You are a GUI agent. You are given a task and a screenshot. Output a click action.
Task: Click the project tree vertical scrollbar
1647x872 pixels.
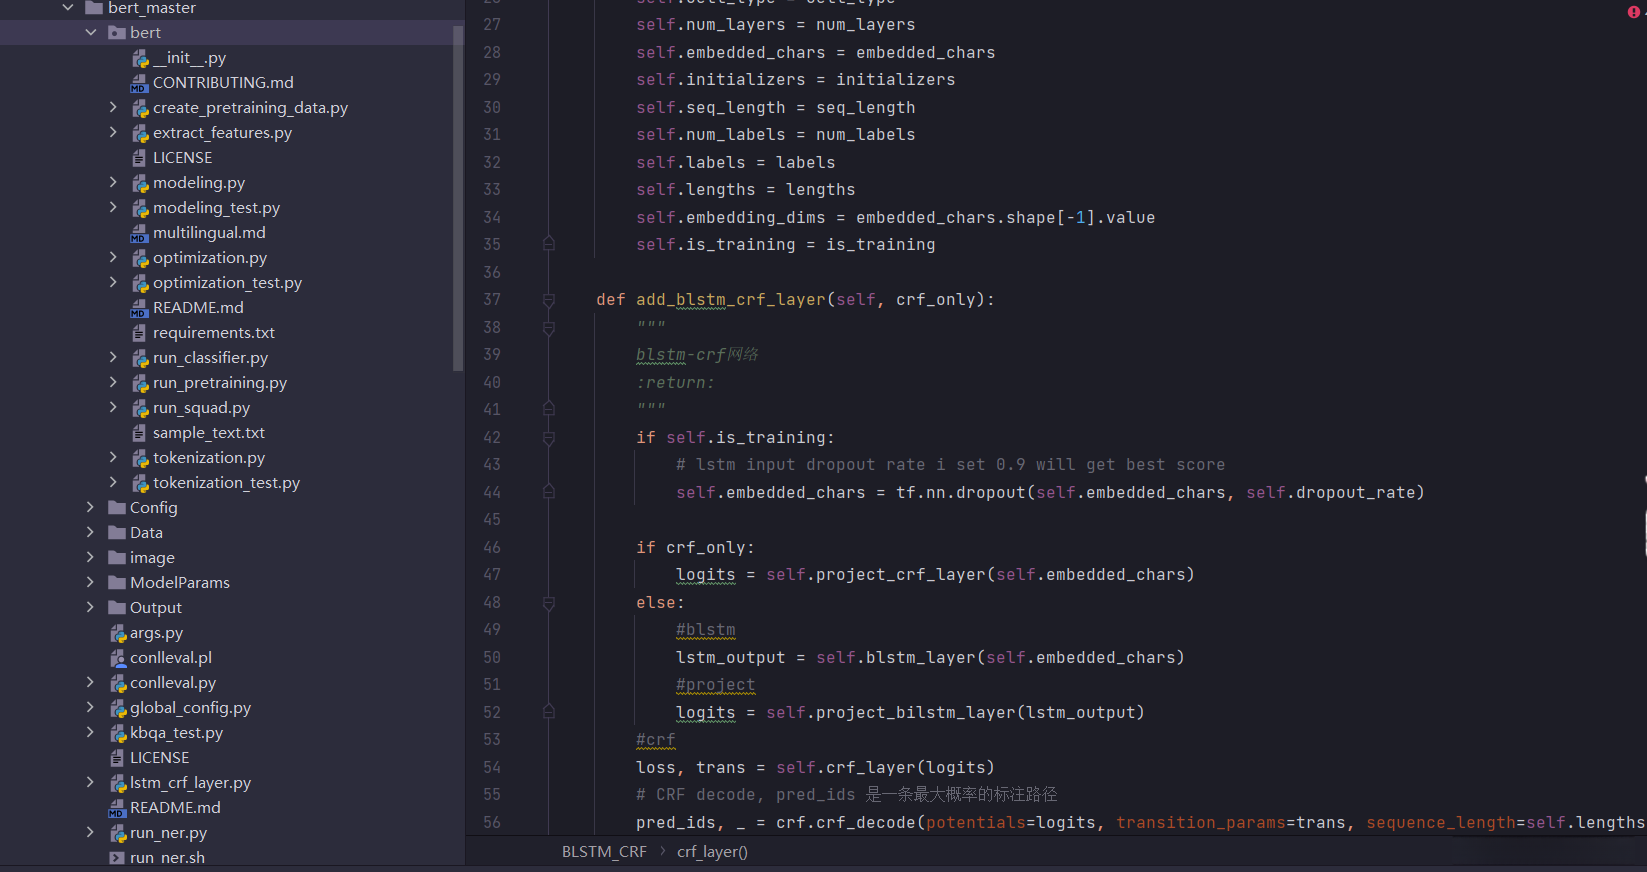click(458, 198)
